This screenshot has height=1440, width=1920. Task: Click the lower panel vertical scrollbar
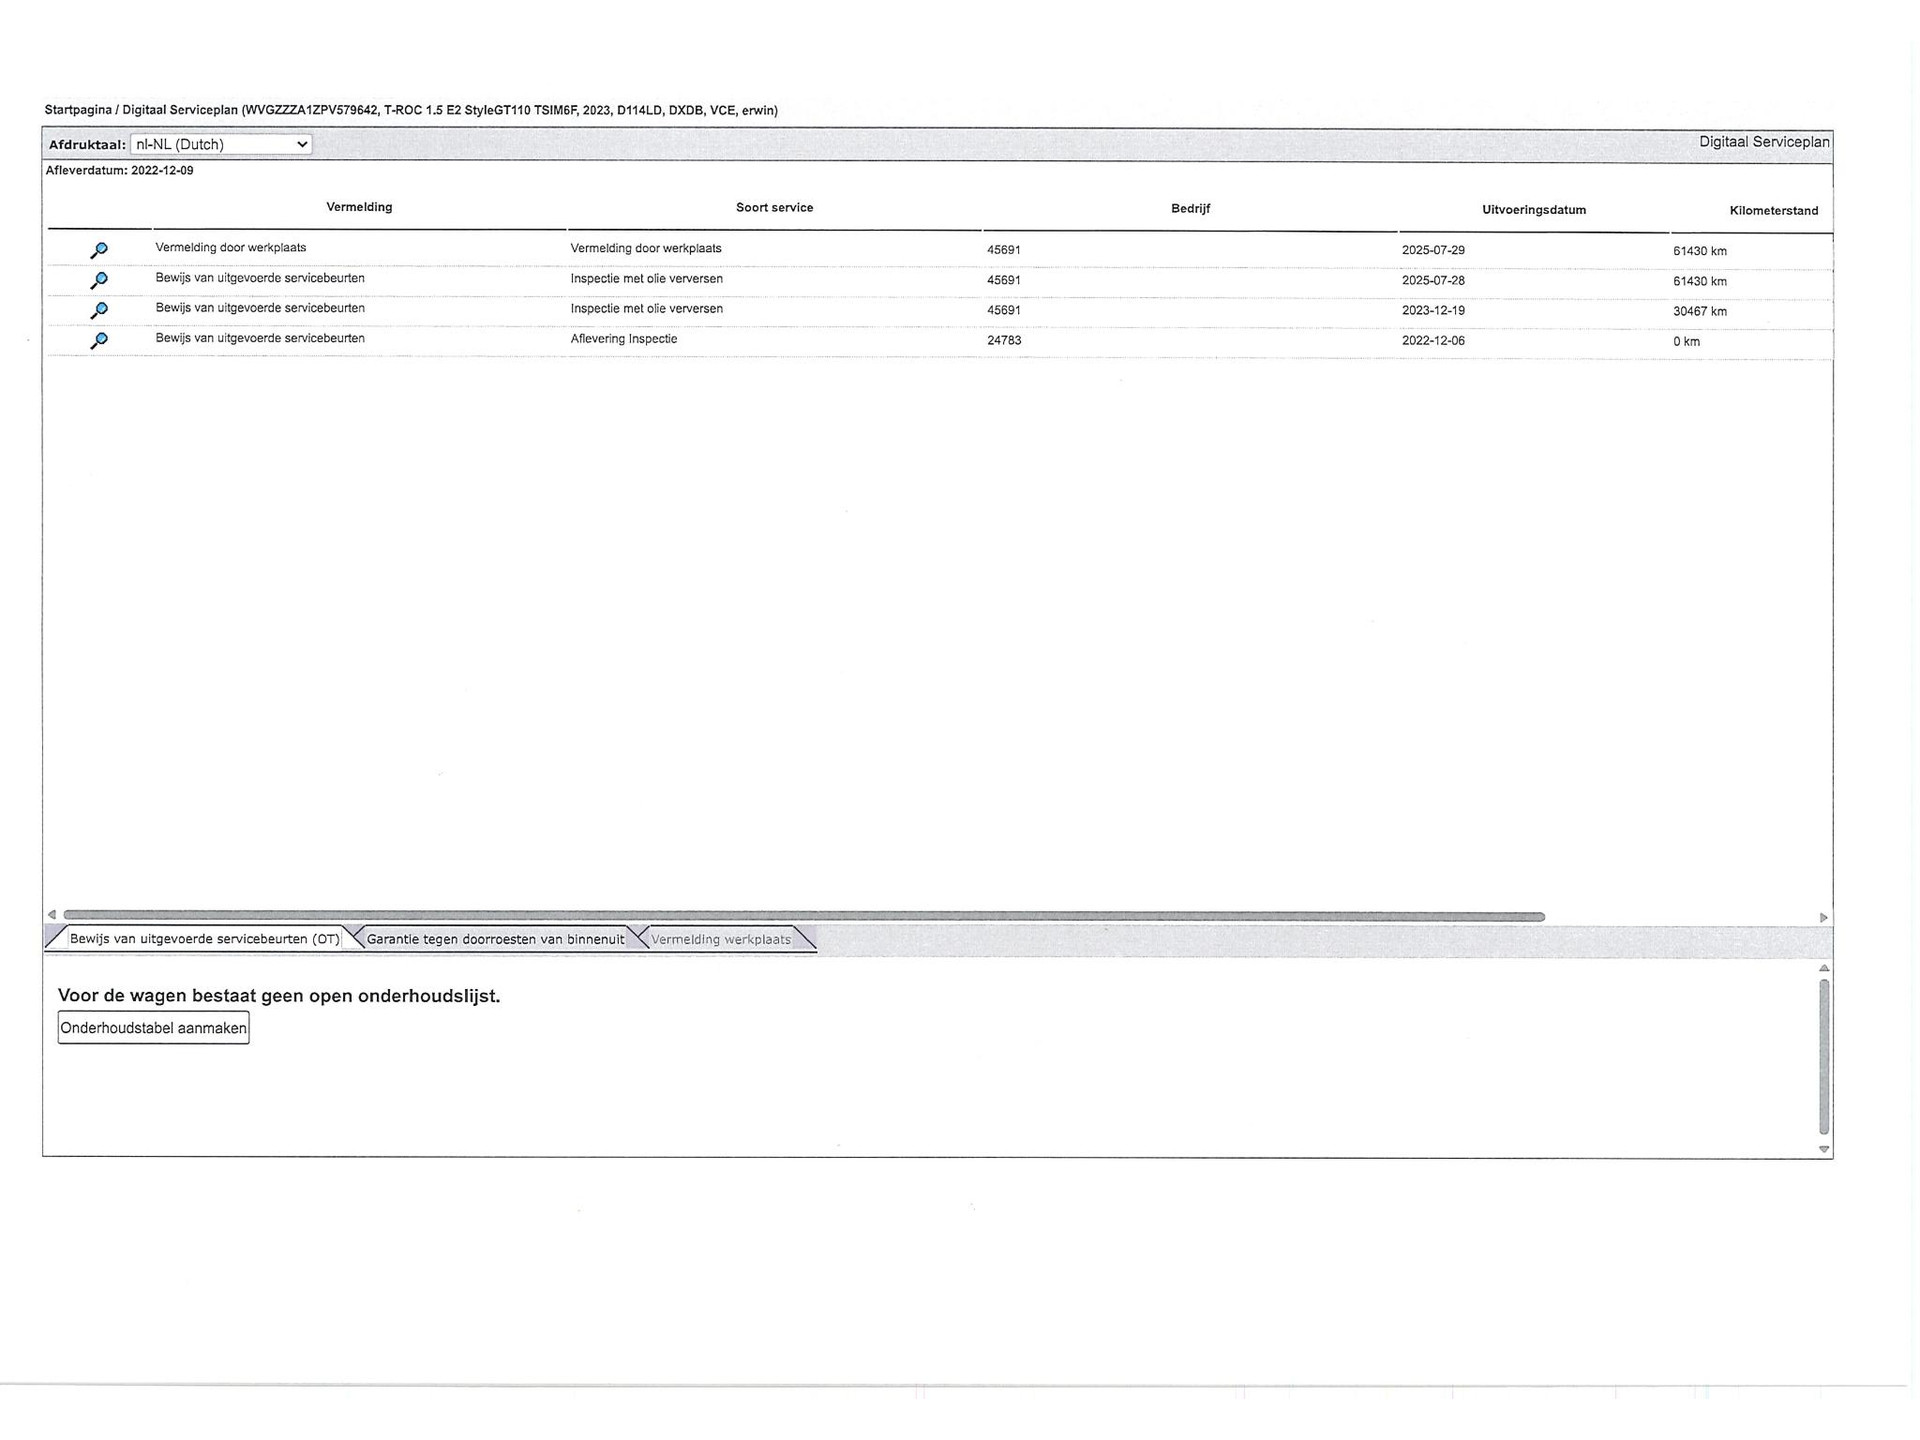(x=1824, y=1057)
